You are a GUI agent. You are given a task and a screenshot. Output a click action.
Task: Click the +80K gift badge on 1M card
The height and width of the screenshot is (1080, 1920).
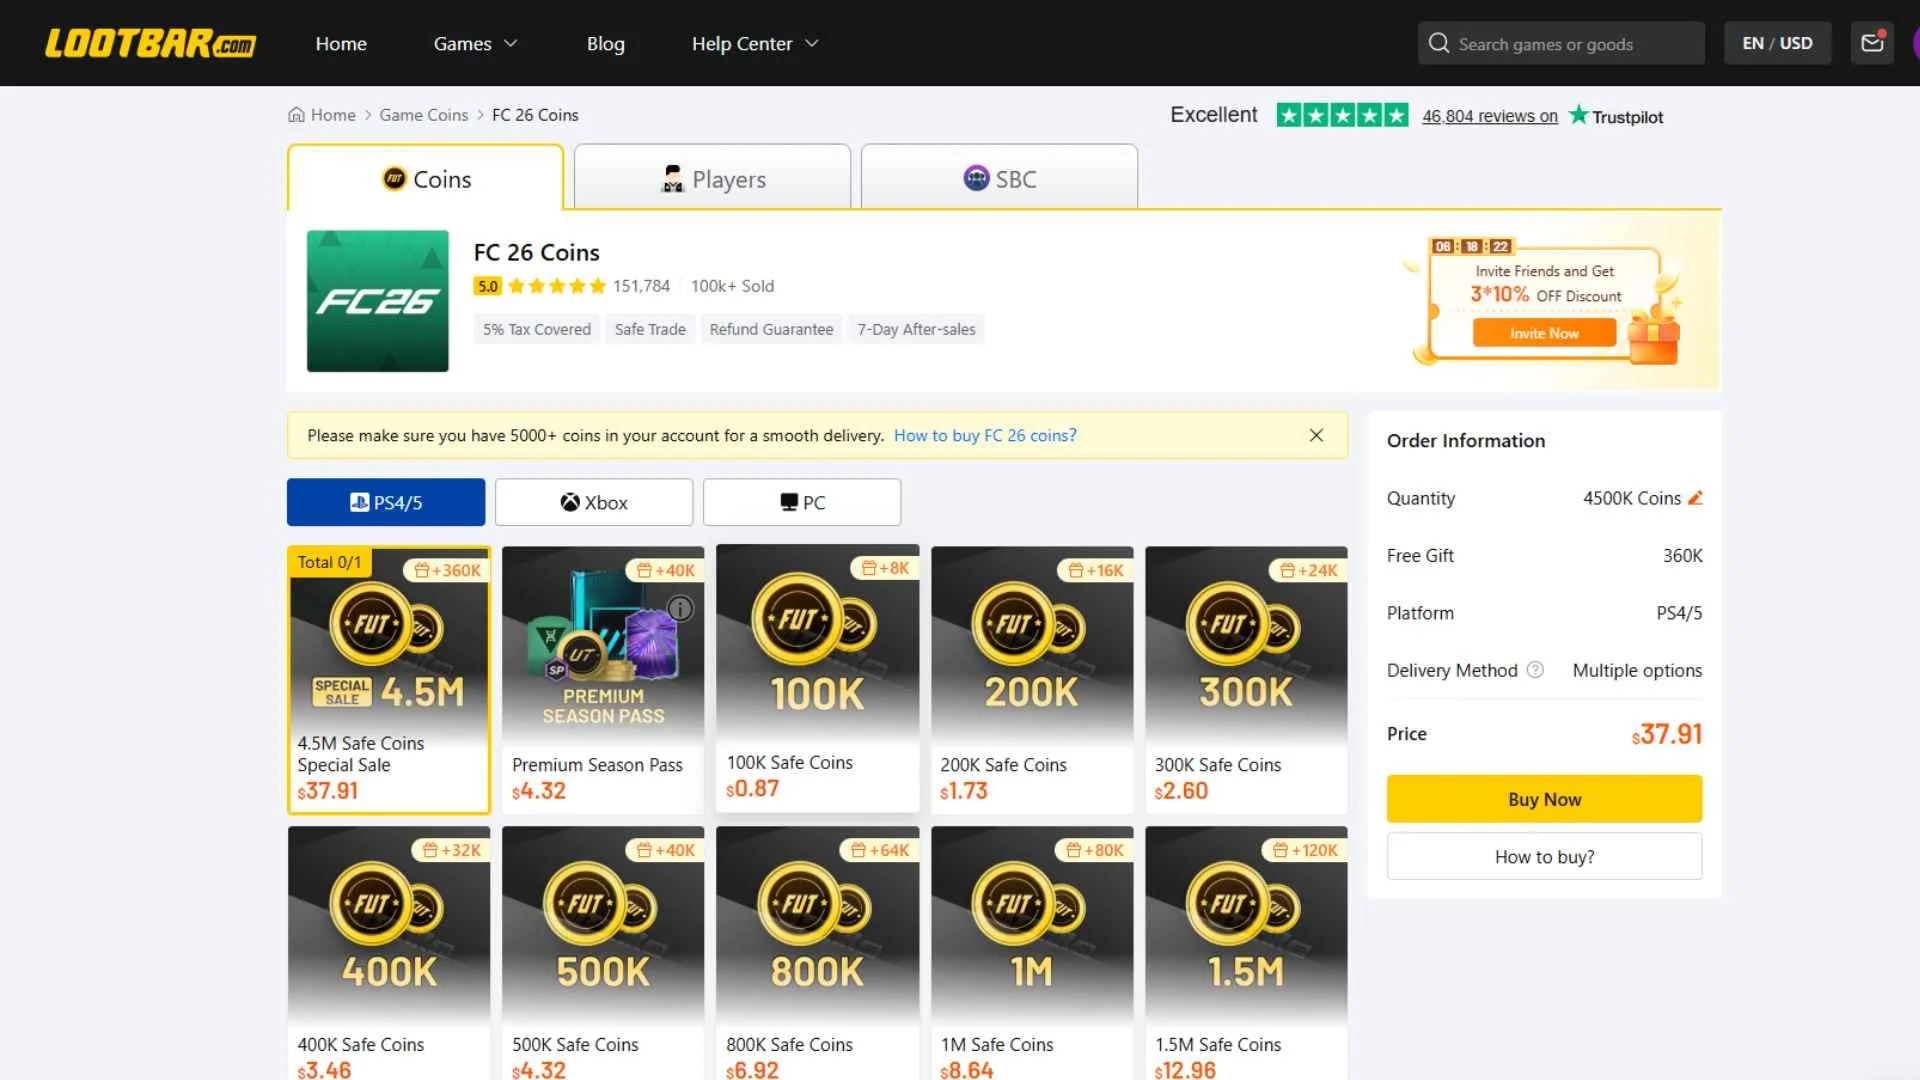[x=1095, y=850]
